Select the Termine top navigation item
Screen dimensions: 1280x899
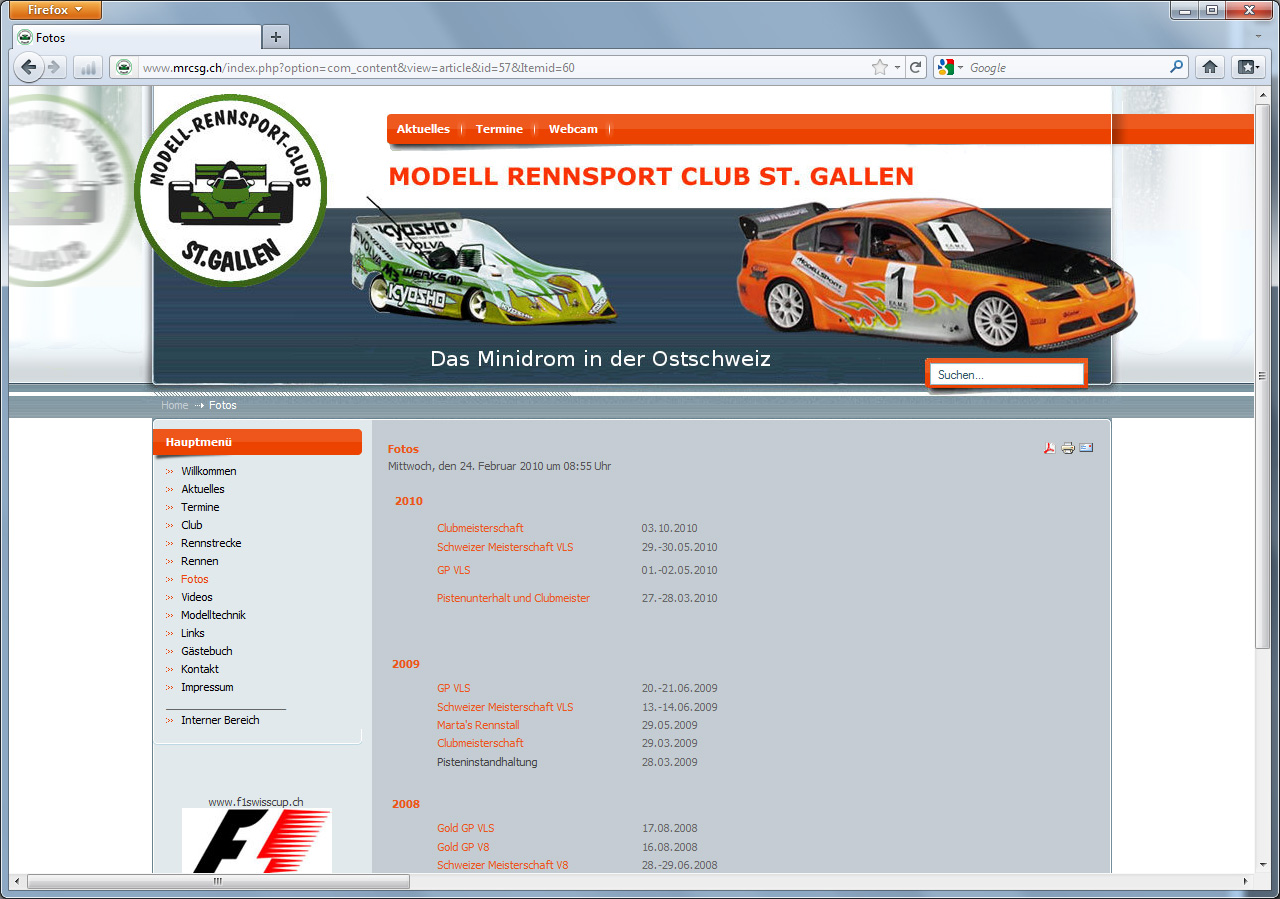499,129
